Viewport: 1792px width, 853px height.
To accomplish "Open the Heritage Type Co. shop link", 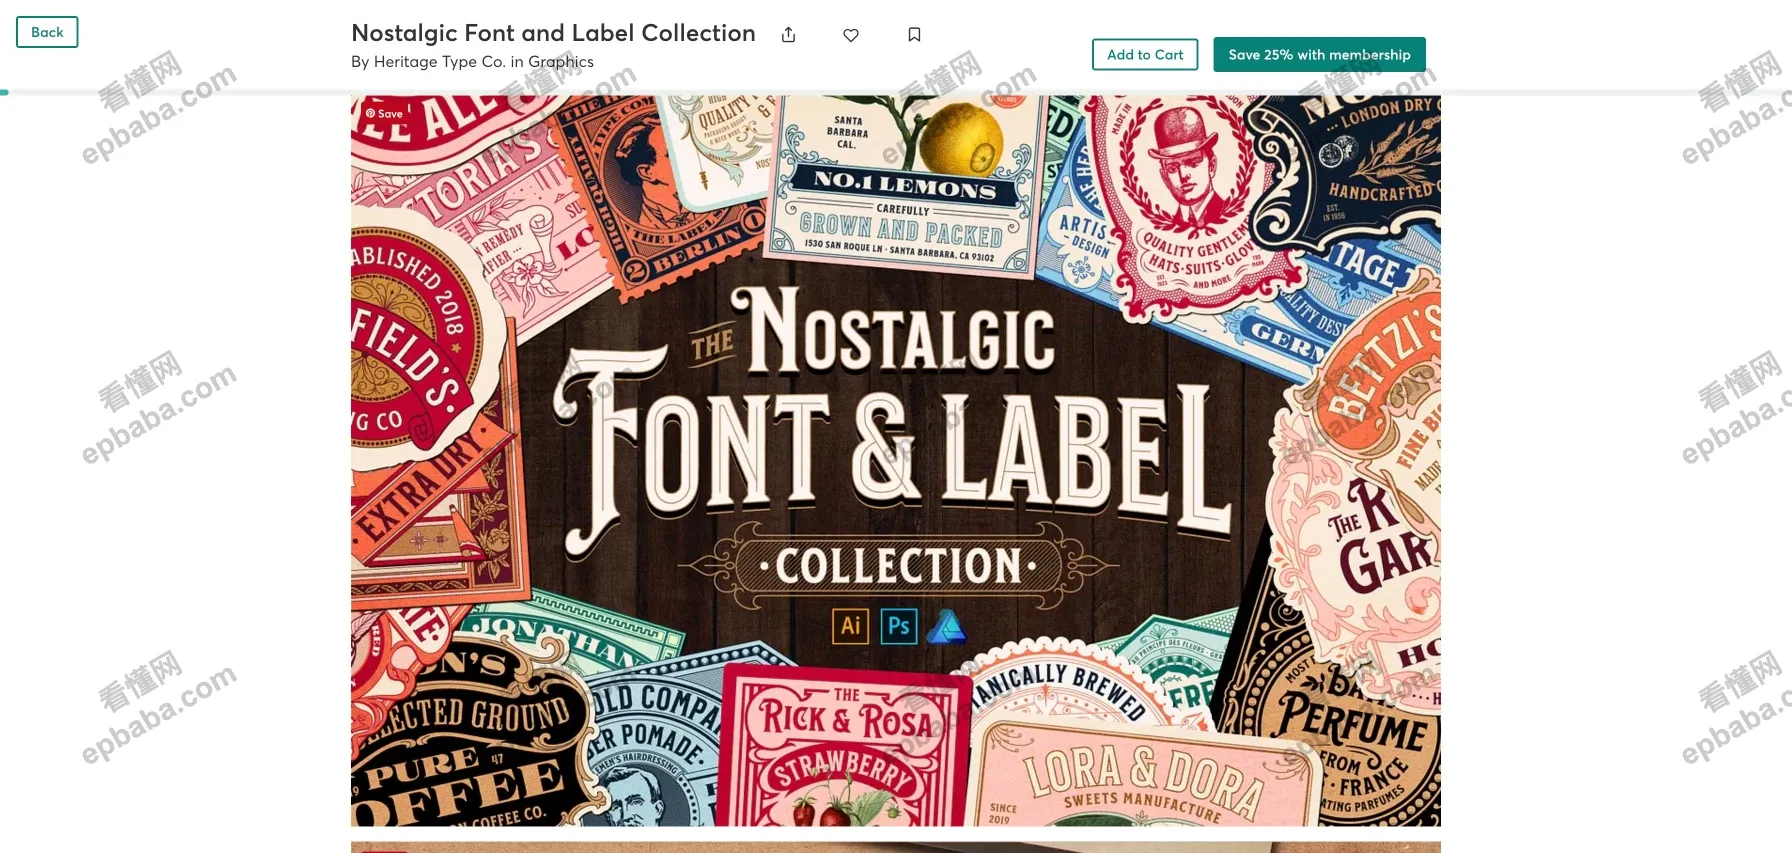I will (439, 62).
